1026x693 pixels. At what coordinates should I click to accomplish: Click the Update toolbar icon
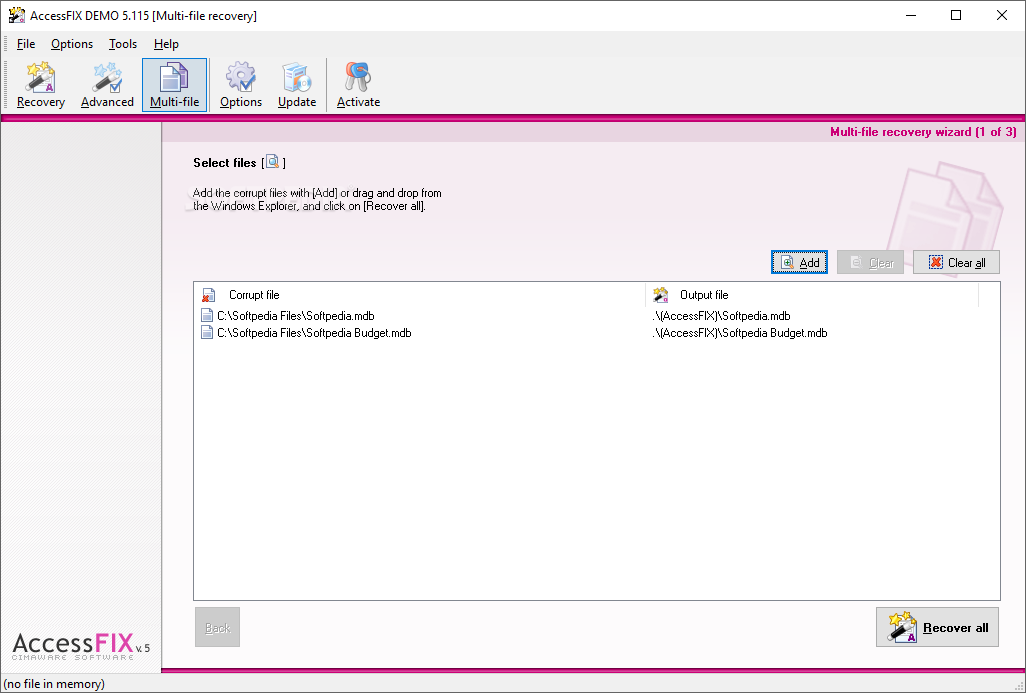[x=296, y=85]
